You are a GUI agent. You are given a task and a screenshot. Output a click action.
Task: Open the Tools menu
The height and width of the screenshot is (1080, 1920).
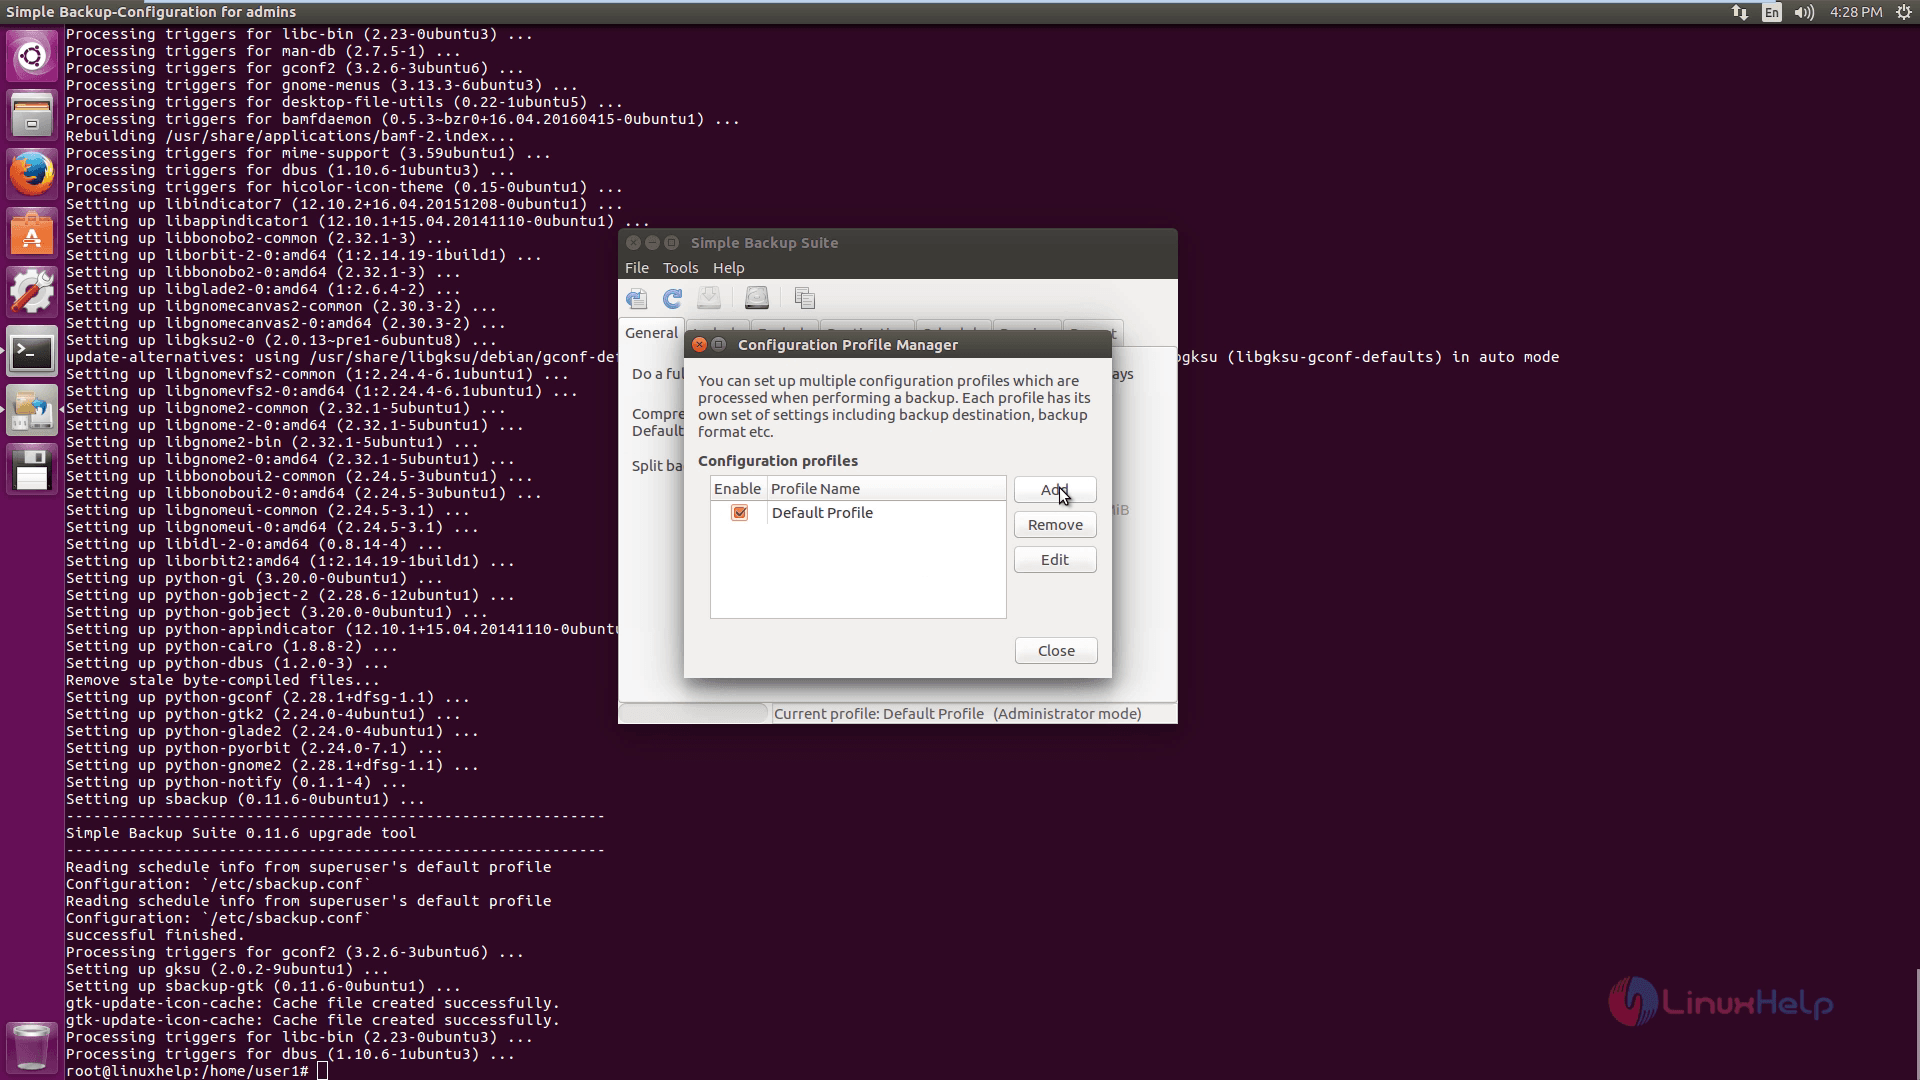coord(681,268)
